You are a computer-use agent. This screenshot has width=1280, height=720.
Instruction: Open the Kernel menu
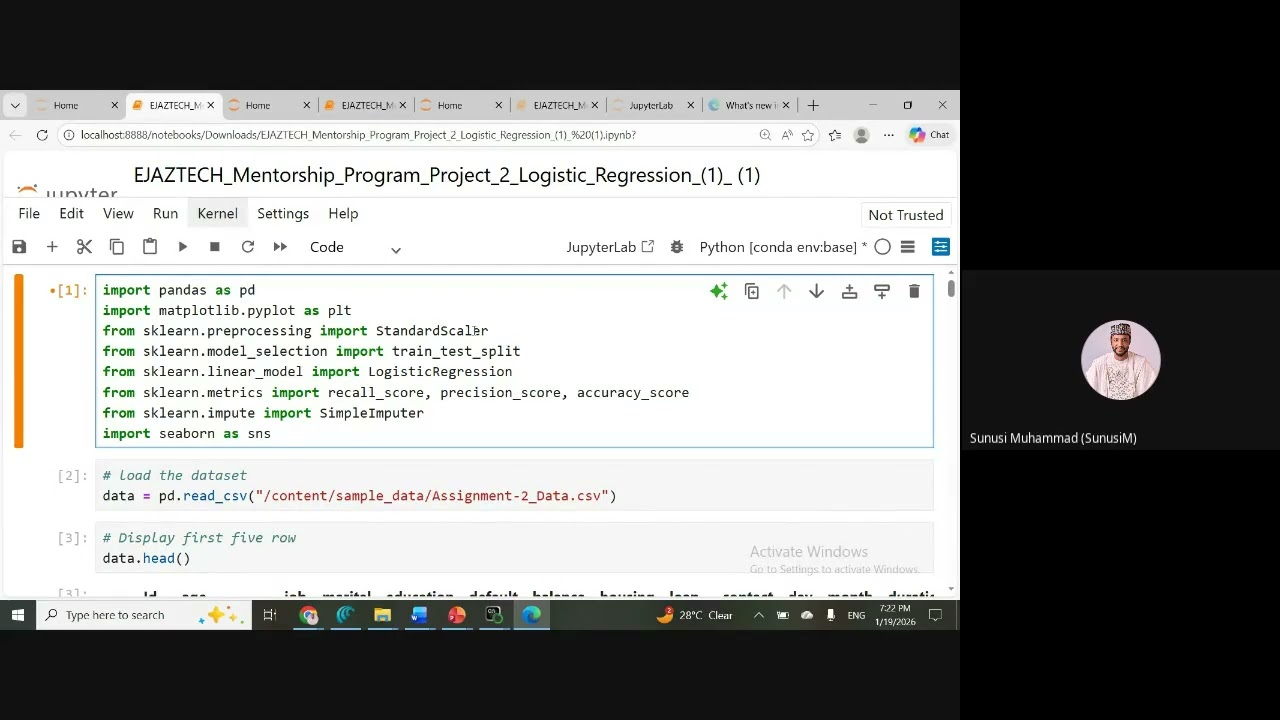(x=217, y=214)
